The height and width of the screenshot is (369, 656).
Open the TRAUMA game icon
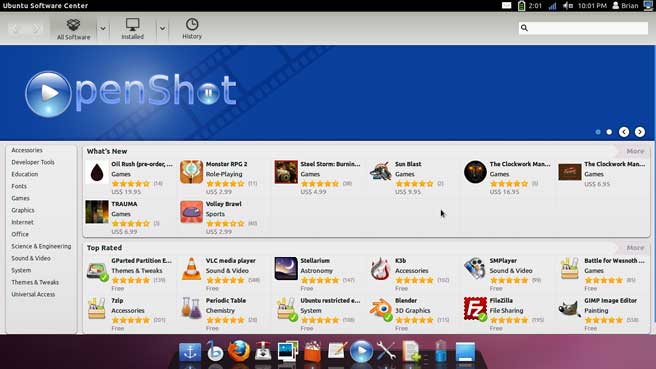pos(97,212)
